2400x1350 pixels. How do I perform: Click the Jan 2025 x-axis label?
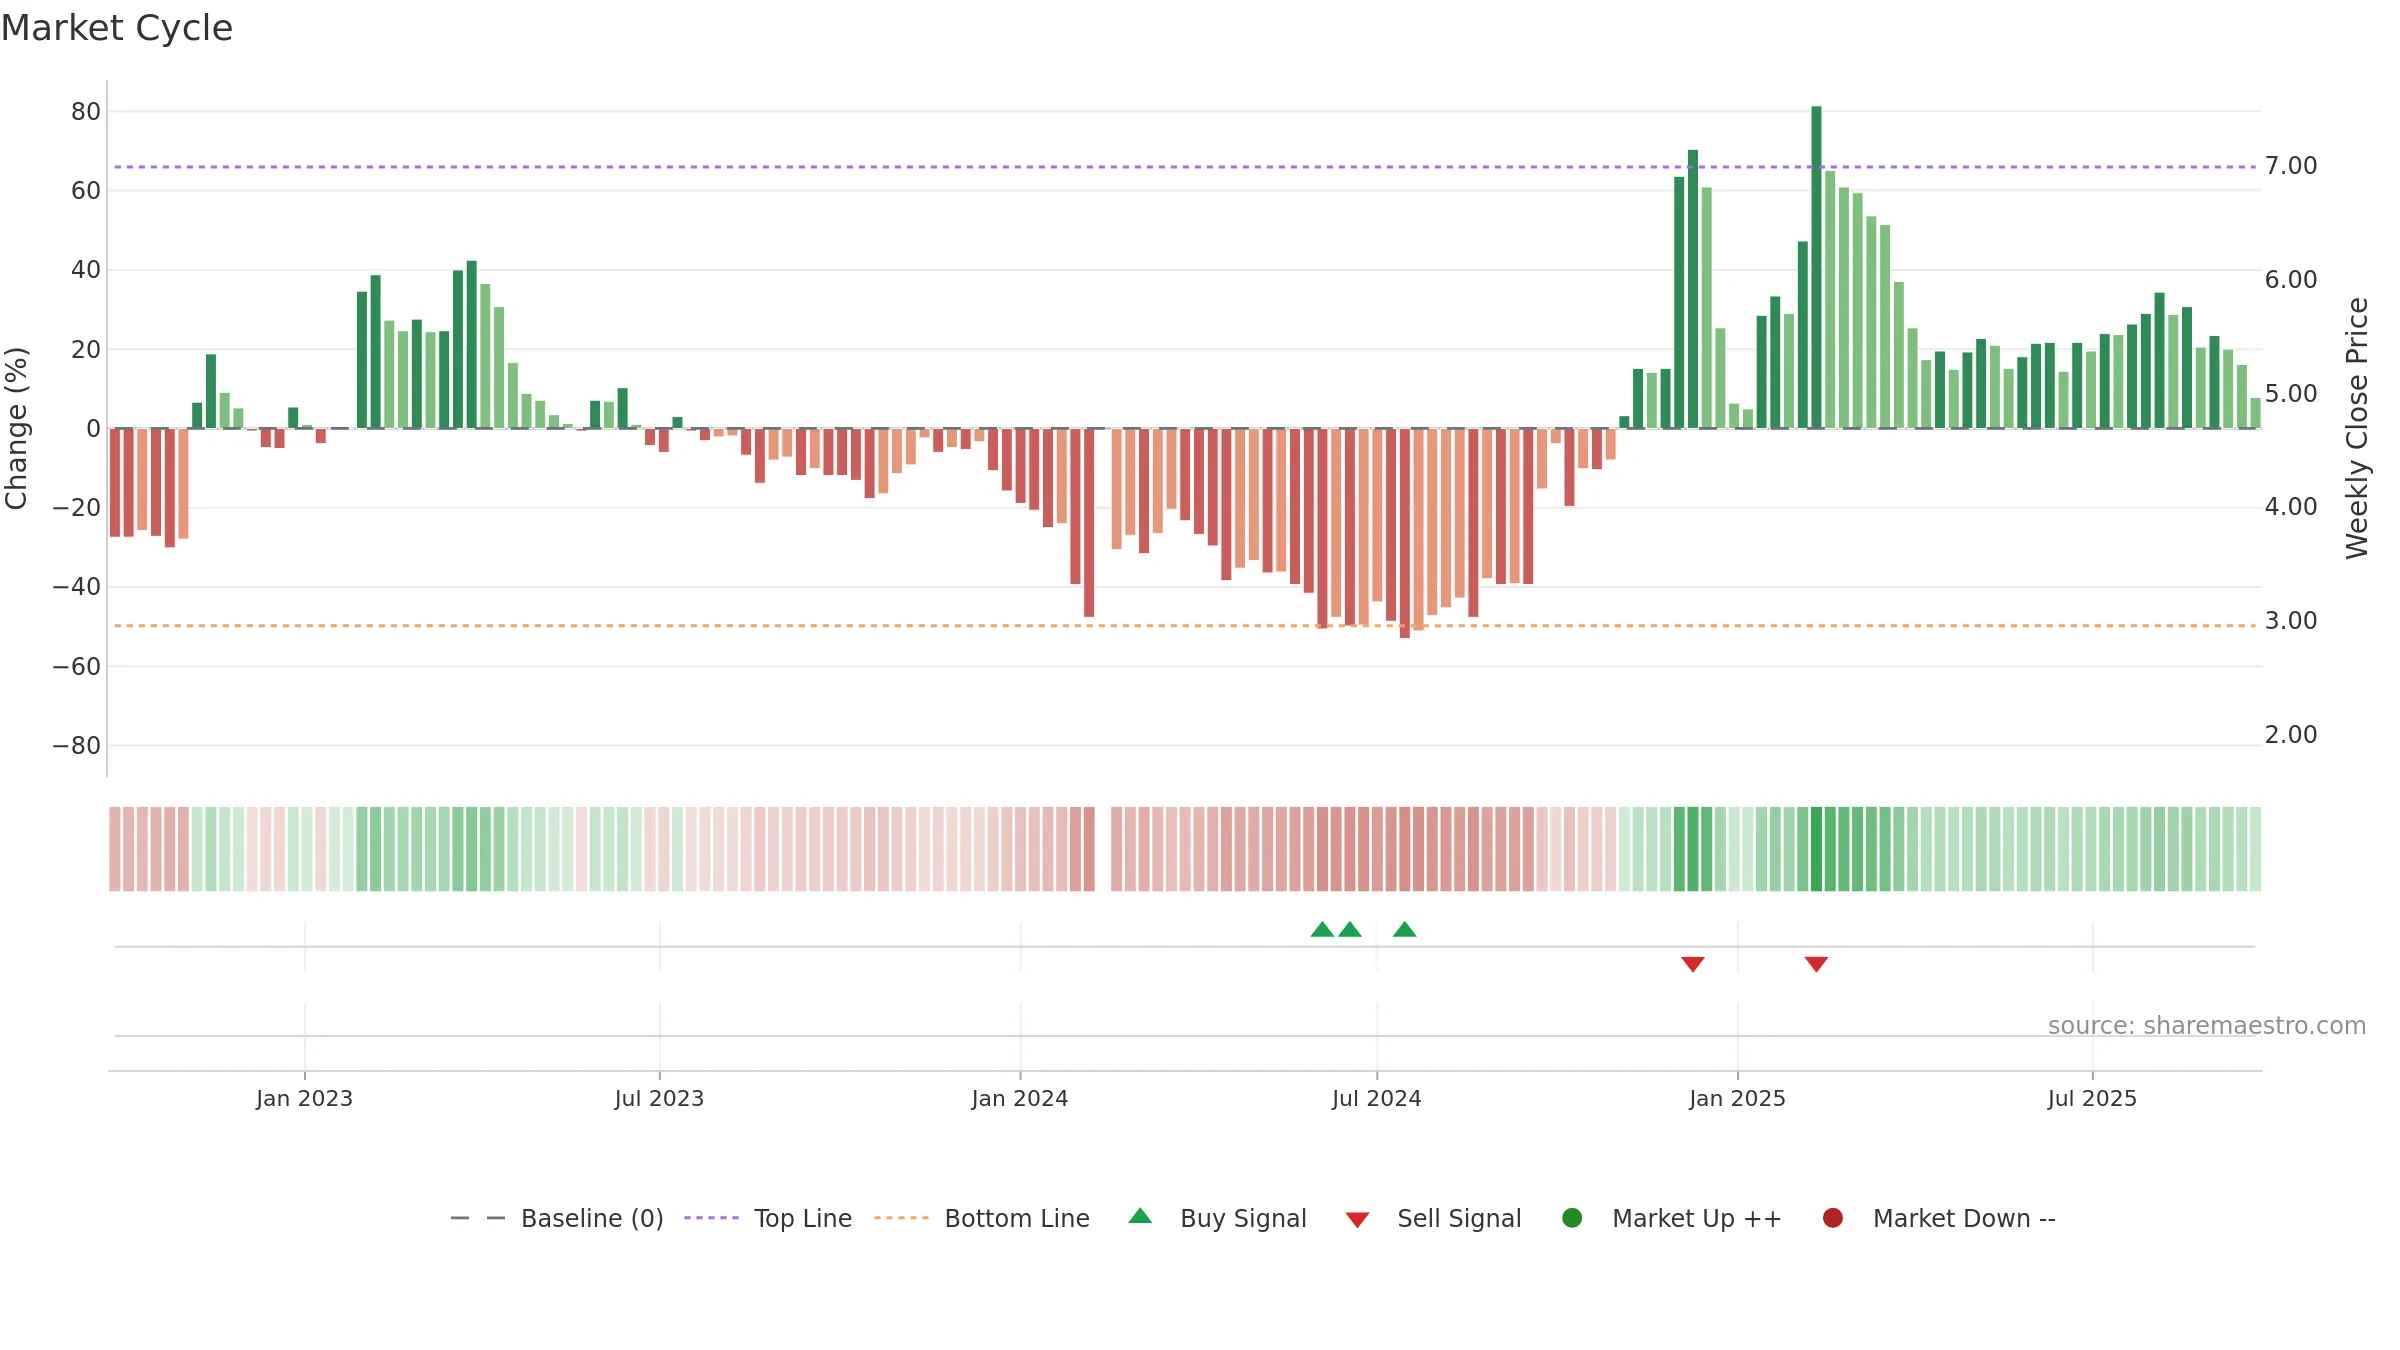(x=1737, y=1098)
